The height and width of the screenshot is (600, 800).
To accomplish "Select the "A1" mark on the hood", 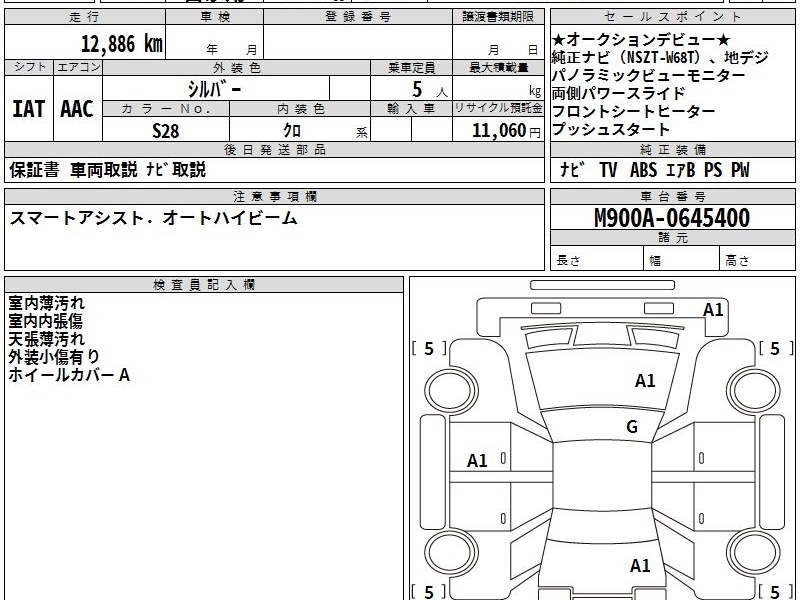I will click(x=645, y=381).
